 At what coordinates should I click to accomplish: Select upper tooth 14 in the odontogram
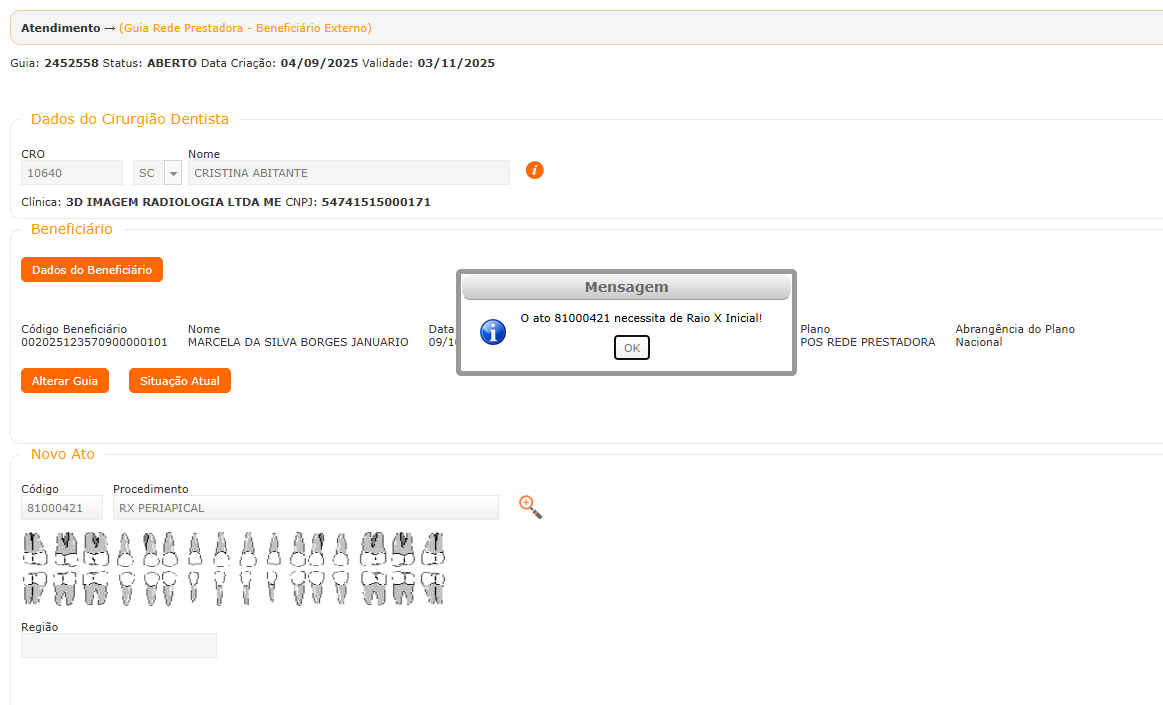click(x=151, y=549)
